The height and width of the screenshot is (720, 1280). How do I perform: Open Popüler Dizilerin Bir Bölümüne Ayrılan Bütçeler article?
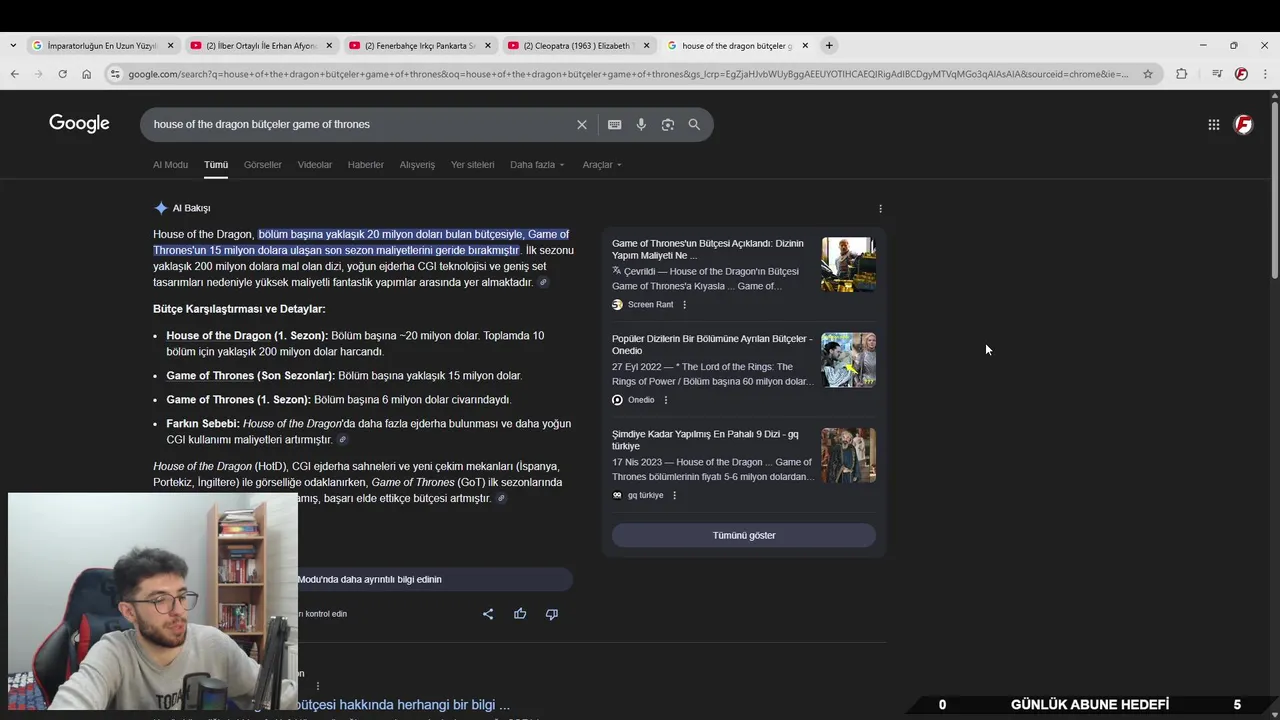click(712, 345)
